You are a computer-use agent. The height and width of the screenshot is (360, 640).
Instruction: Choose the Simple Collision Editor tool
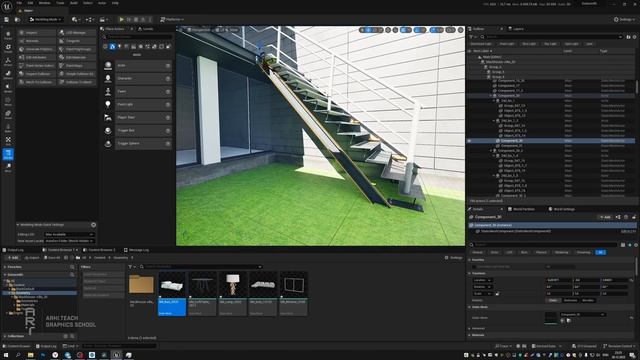point(77,74)
